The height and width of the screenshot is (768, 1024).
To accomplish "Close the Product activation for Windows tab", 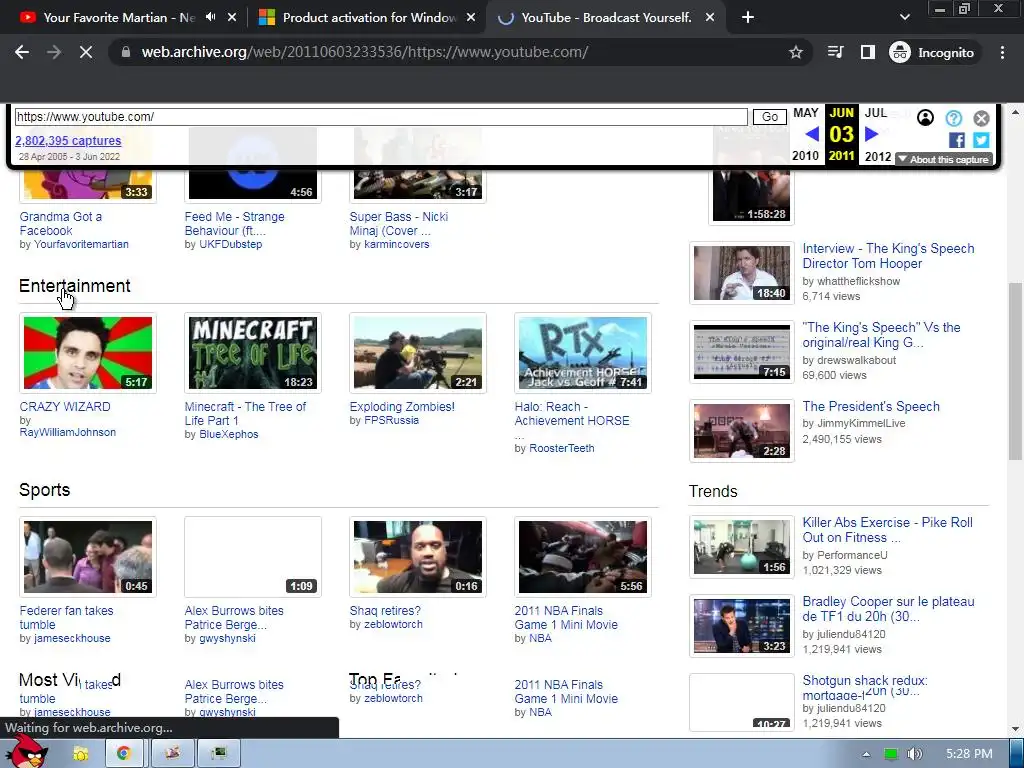I will [x=471, y=18].
